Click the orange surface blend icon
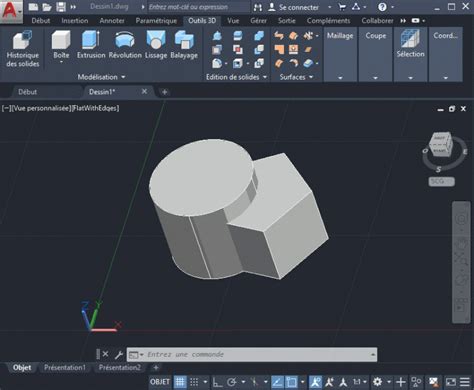This screenshot has width=474, height=390. click(279, 35)
